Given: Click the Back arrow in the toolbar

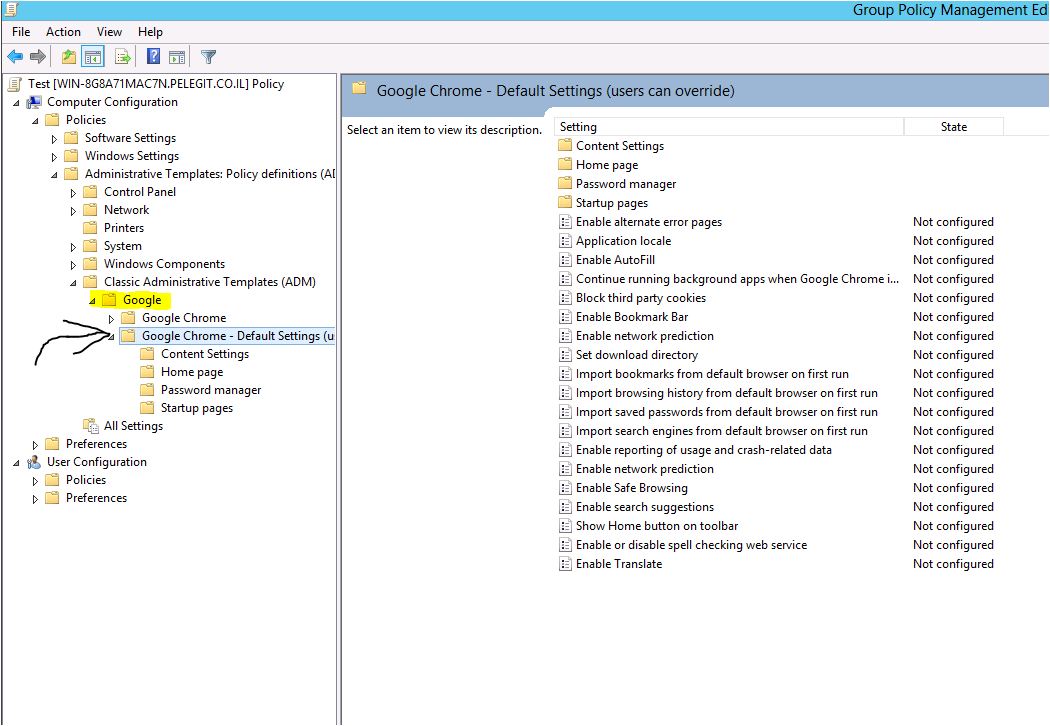Looking at the screenshot, I should (15, 57).
